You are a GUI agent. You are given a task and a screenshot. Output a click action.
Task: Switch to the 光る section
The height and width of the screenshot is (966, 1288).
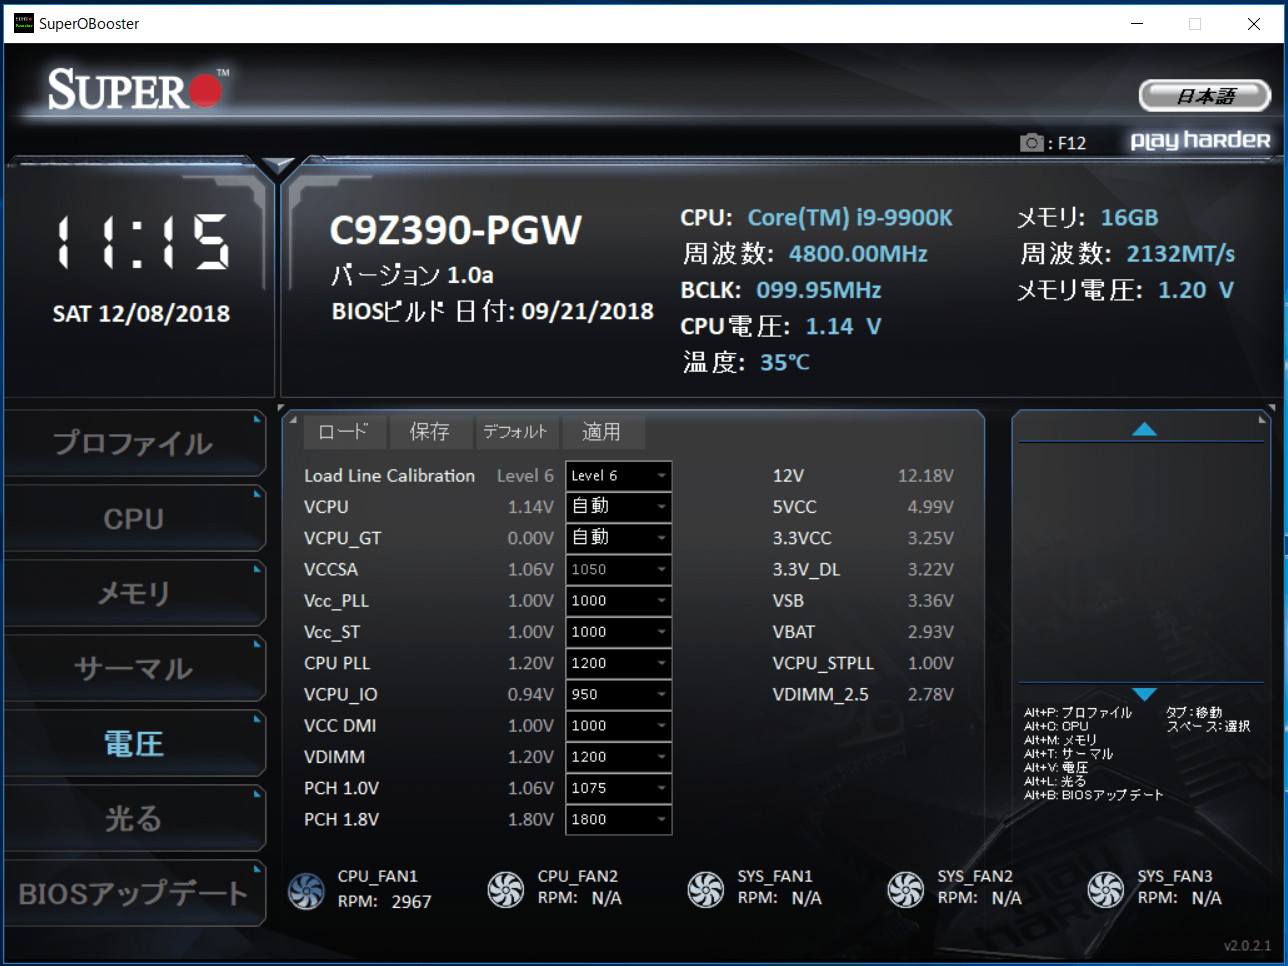(x=134, y=818)
